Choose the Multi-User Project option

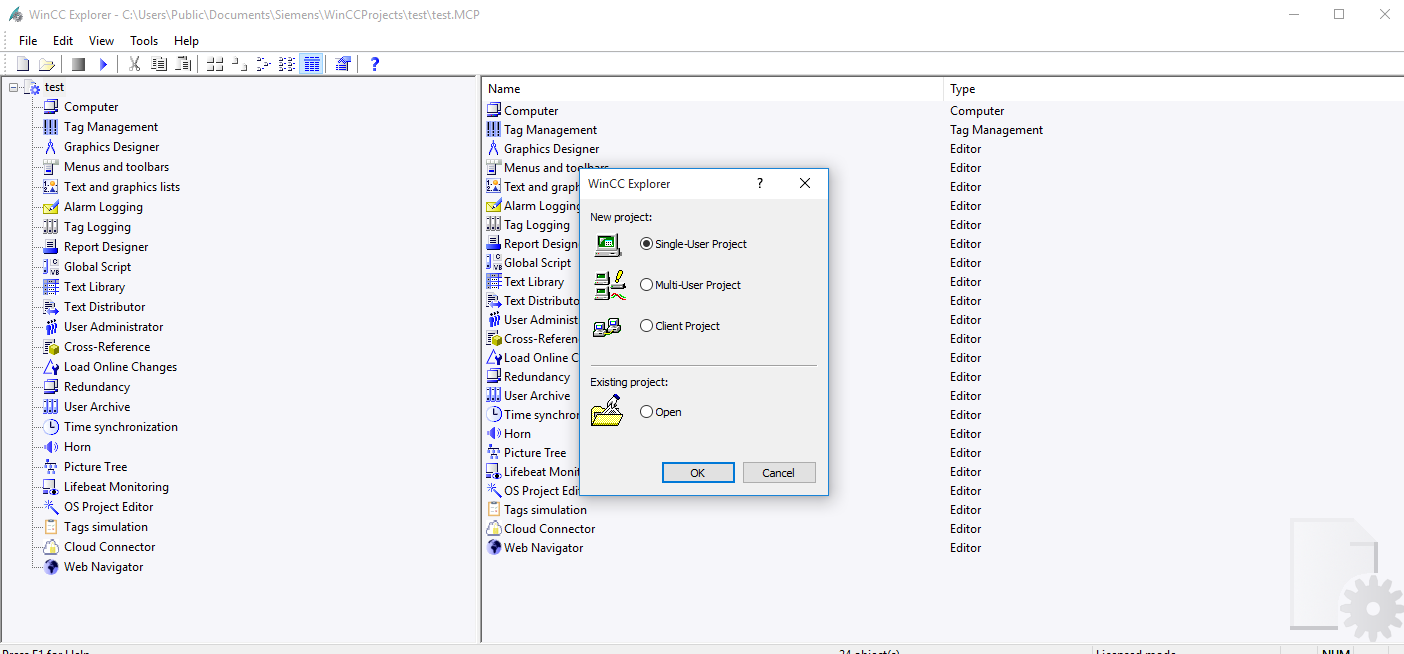(x=647, y=285)
